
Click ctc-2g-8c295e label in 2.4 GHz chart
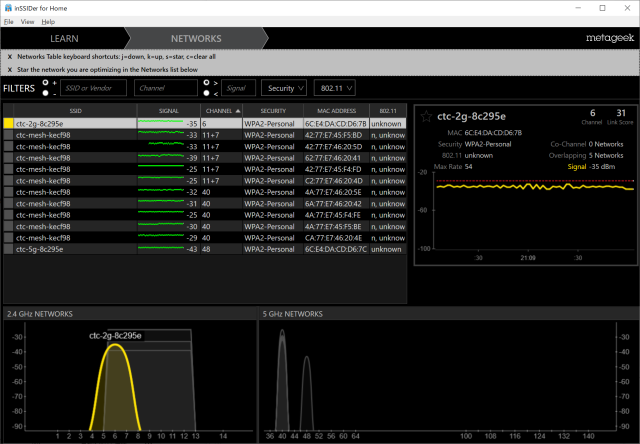[115, 336]
